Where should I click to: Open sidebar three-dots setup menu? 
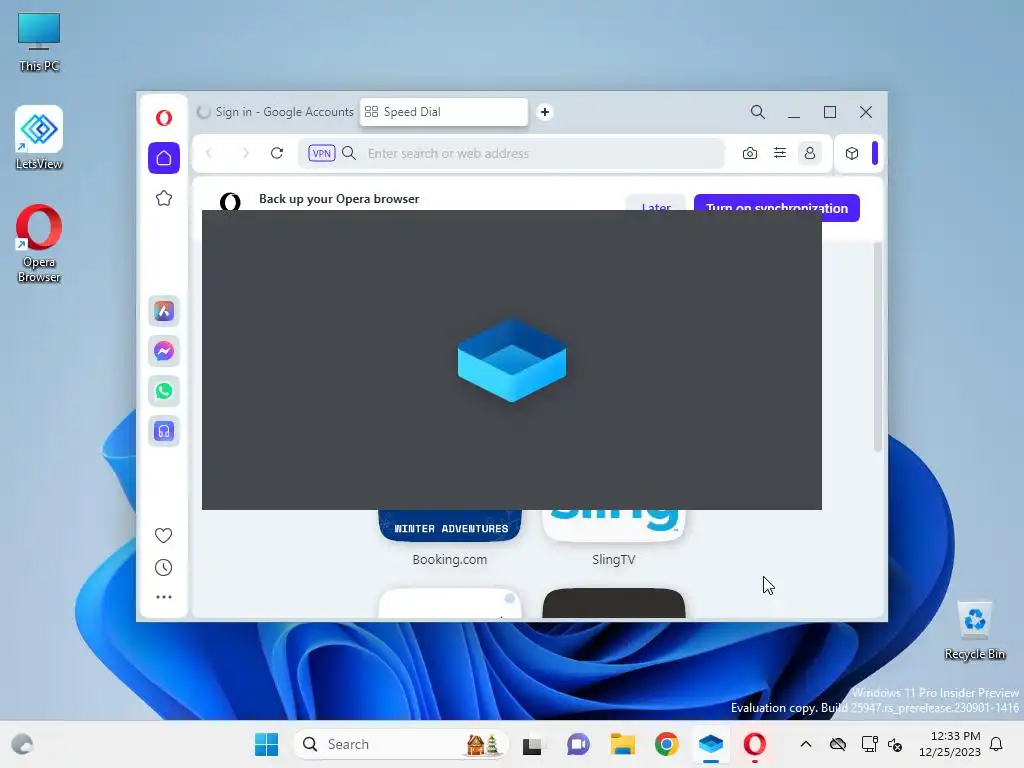(x=163, y=597)
